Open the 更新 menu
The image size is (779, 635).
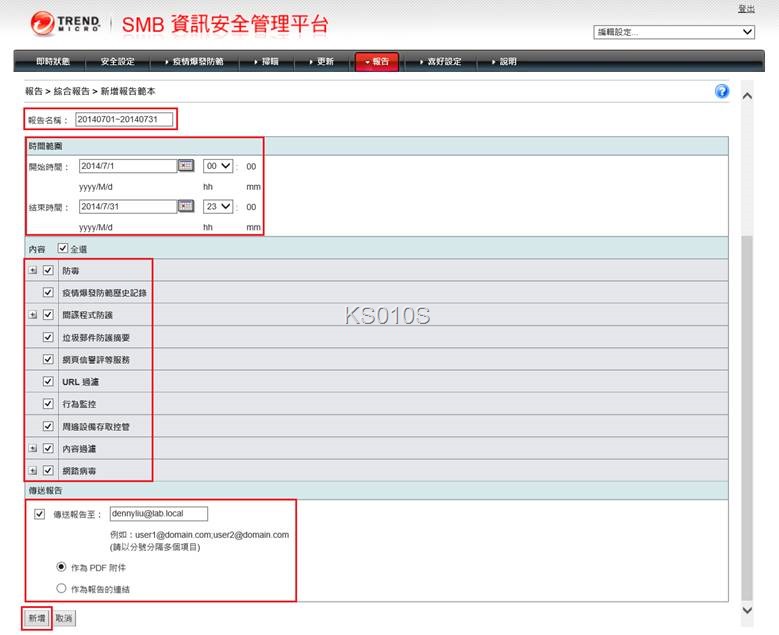click(x=322, y=61)
